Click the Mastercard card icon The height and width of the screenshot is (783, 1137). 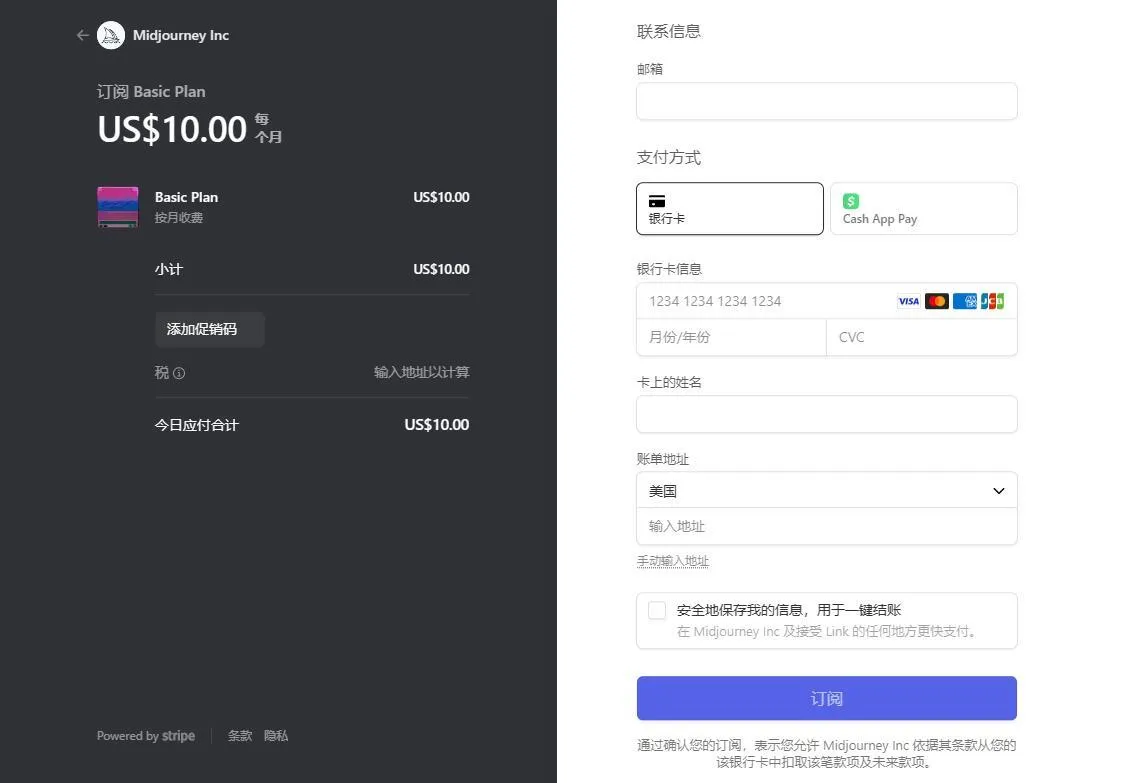(x=937, y=301)
